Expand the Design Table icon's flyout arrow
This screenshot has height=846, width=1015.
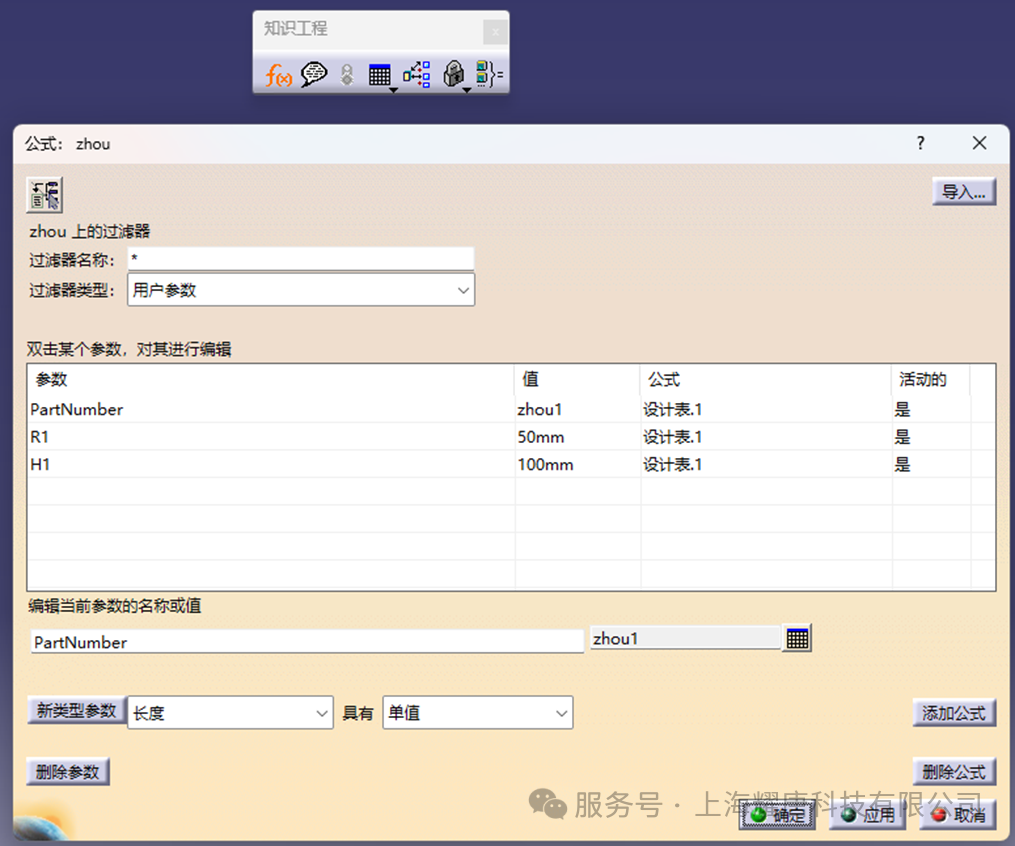point(393,90)
